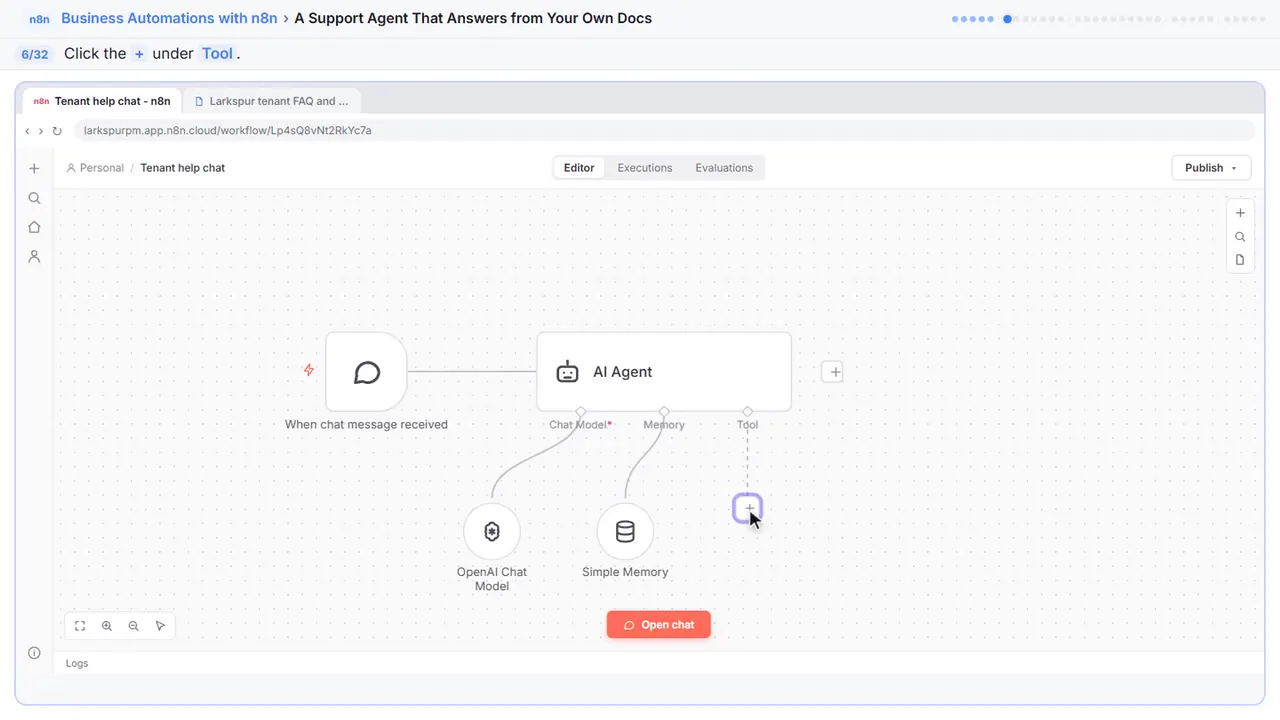1280x720 pixels.
Task: Click the note icon at canvas right
Action: [1240, 260]
